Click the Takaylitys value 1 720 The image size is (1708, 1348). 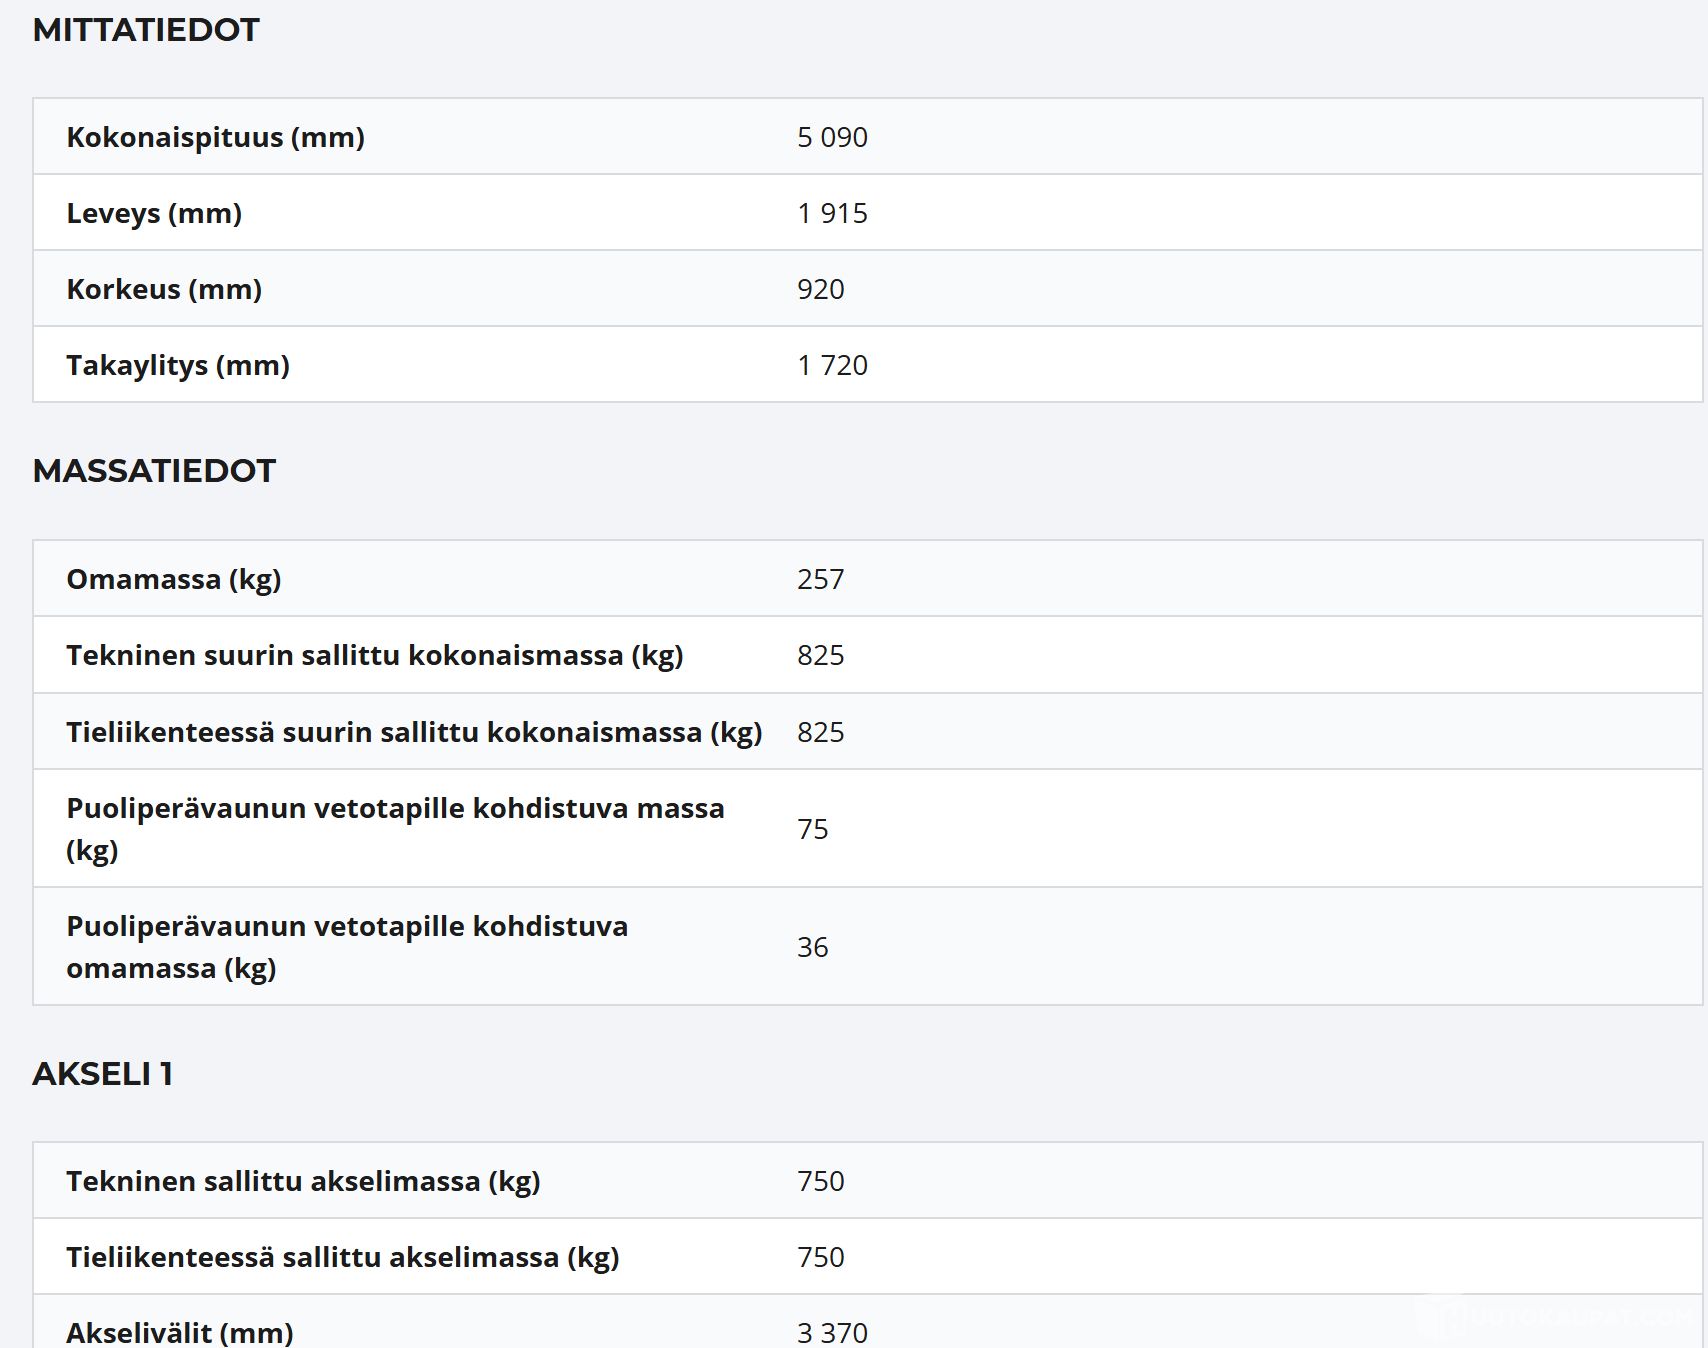point(832,365)
